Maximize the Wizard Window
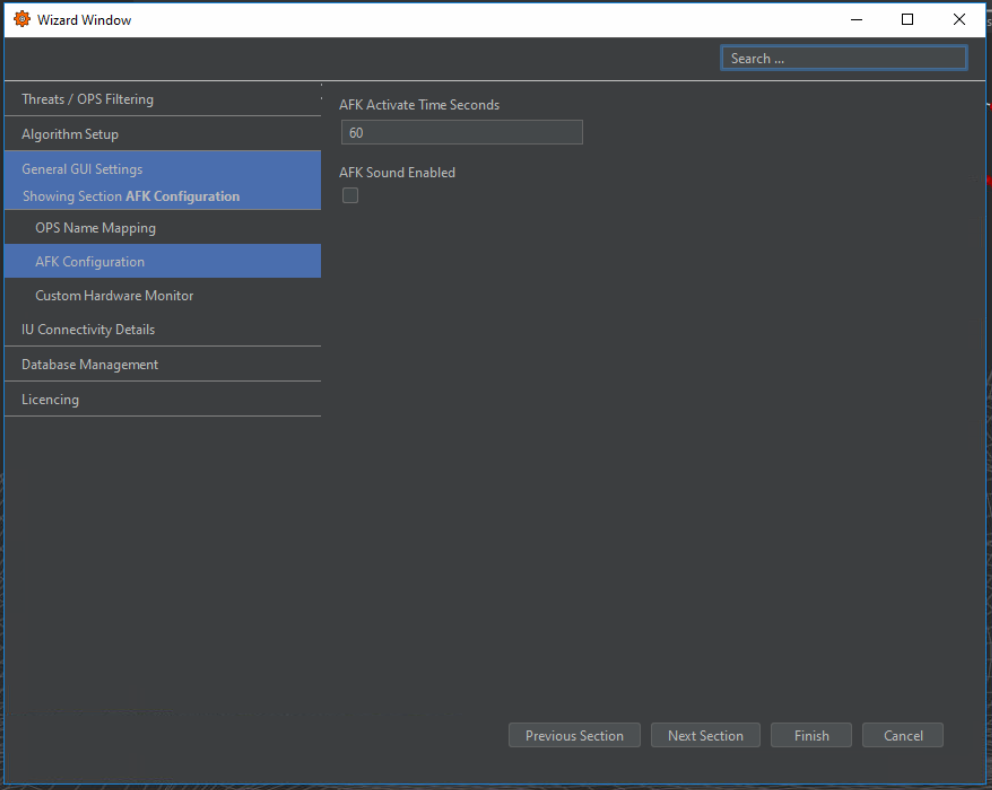Screen dimensions: 992x790 click(x=907, y=19)
